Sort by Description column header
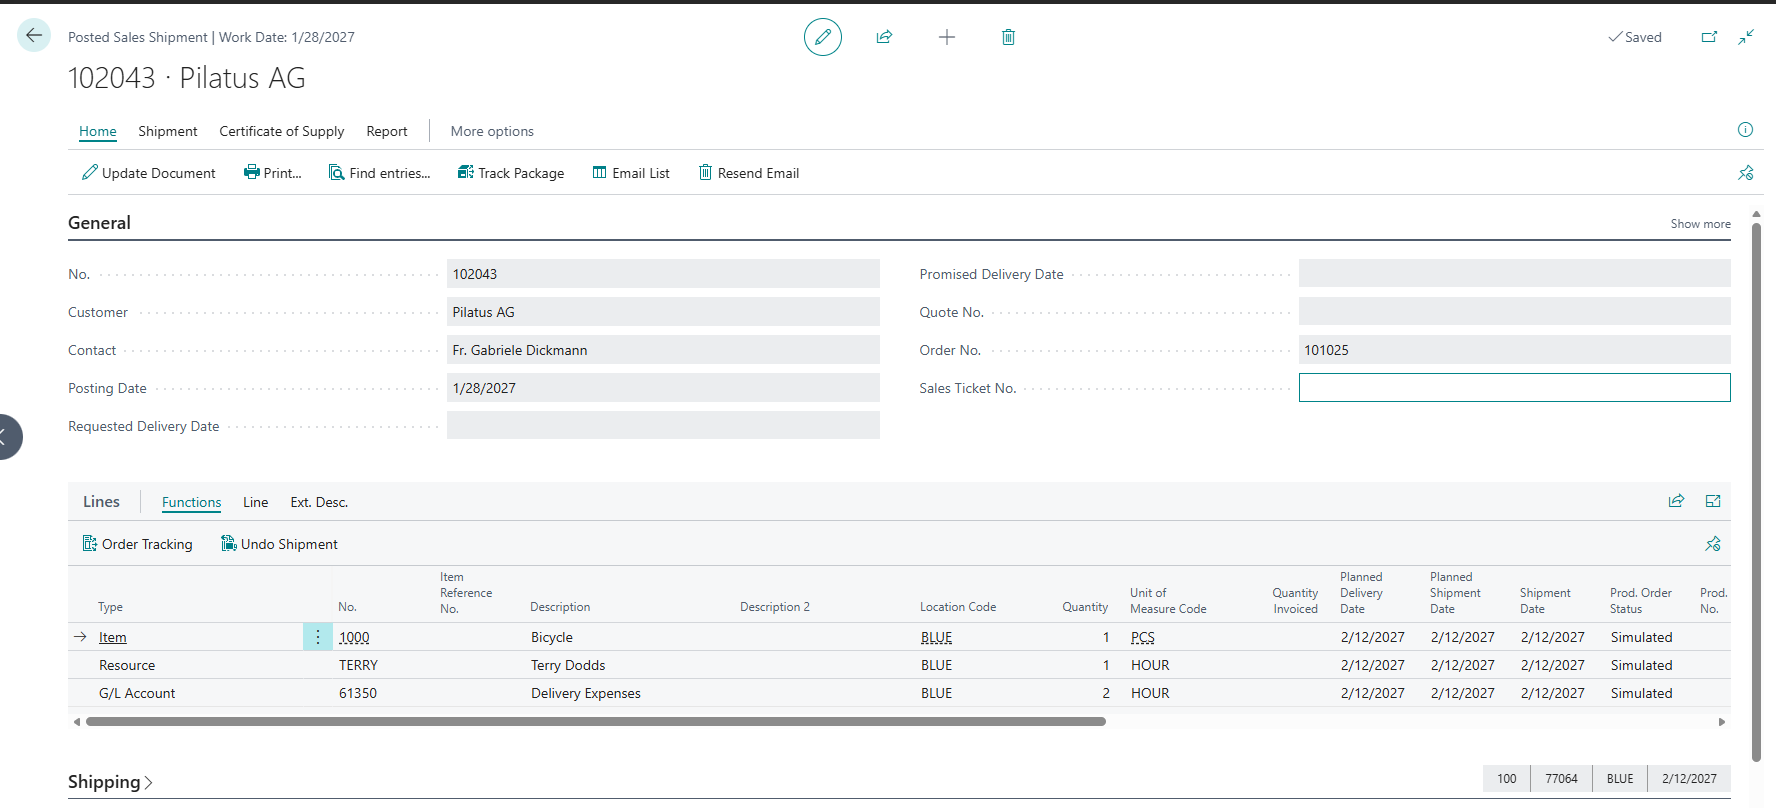 (x=560, y=607)
